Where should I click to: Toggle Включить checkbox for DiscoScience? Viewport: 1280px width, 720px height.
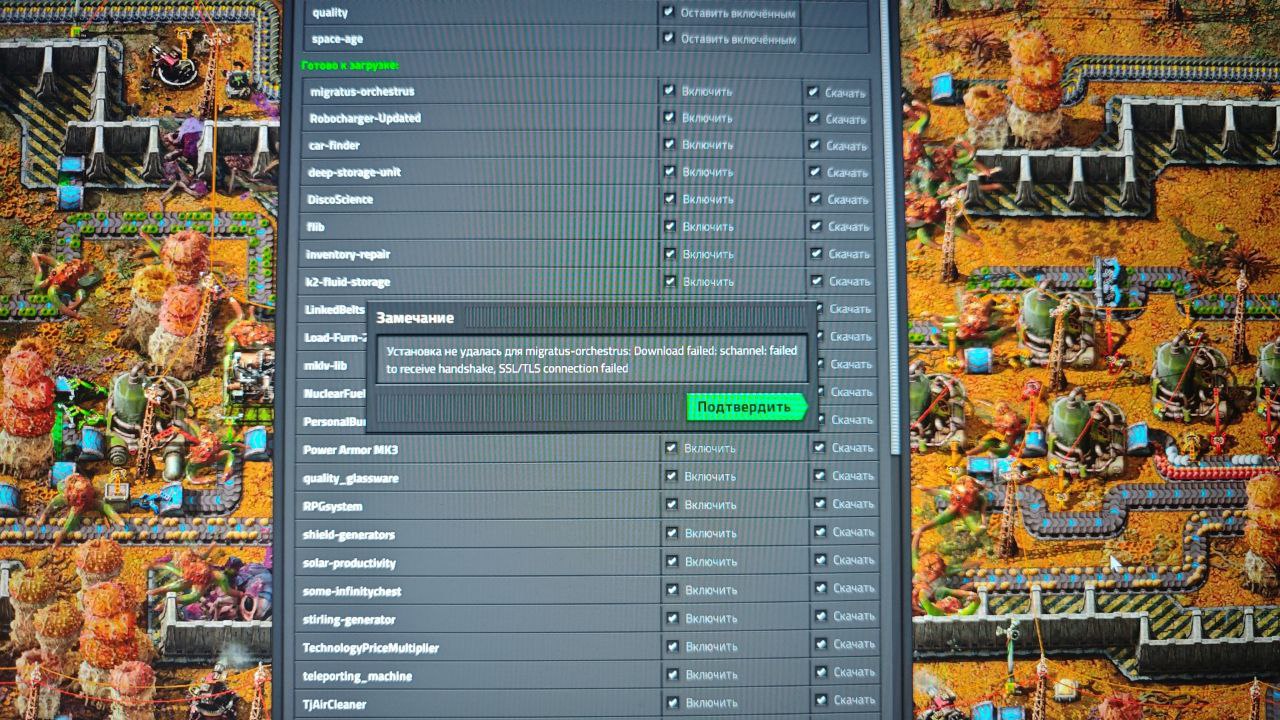click(x=669, y=199)
